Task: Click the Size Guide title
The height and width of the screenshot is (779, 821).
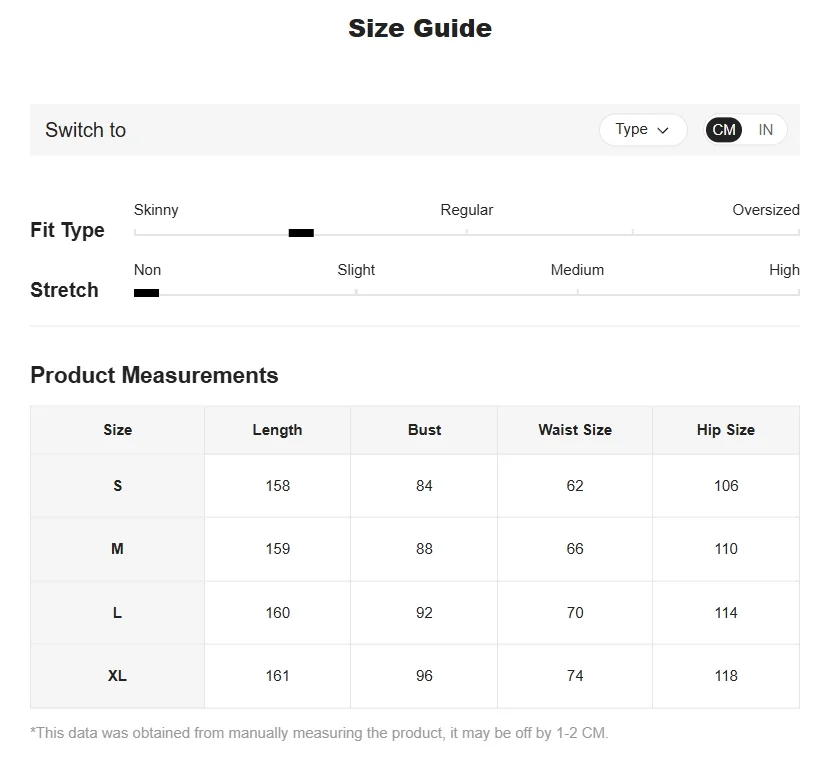Action: [x=420, y=28]
